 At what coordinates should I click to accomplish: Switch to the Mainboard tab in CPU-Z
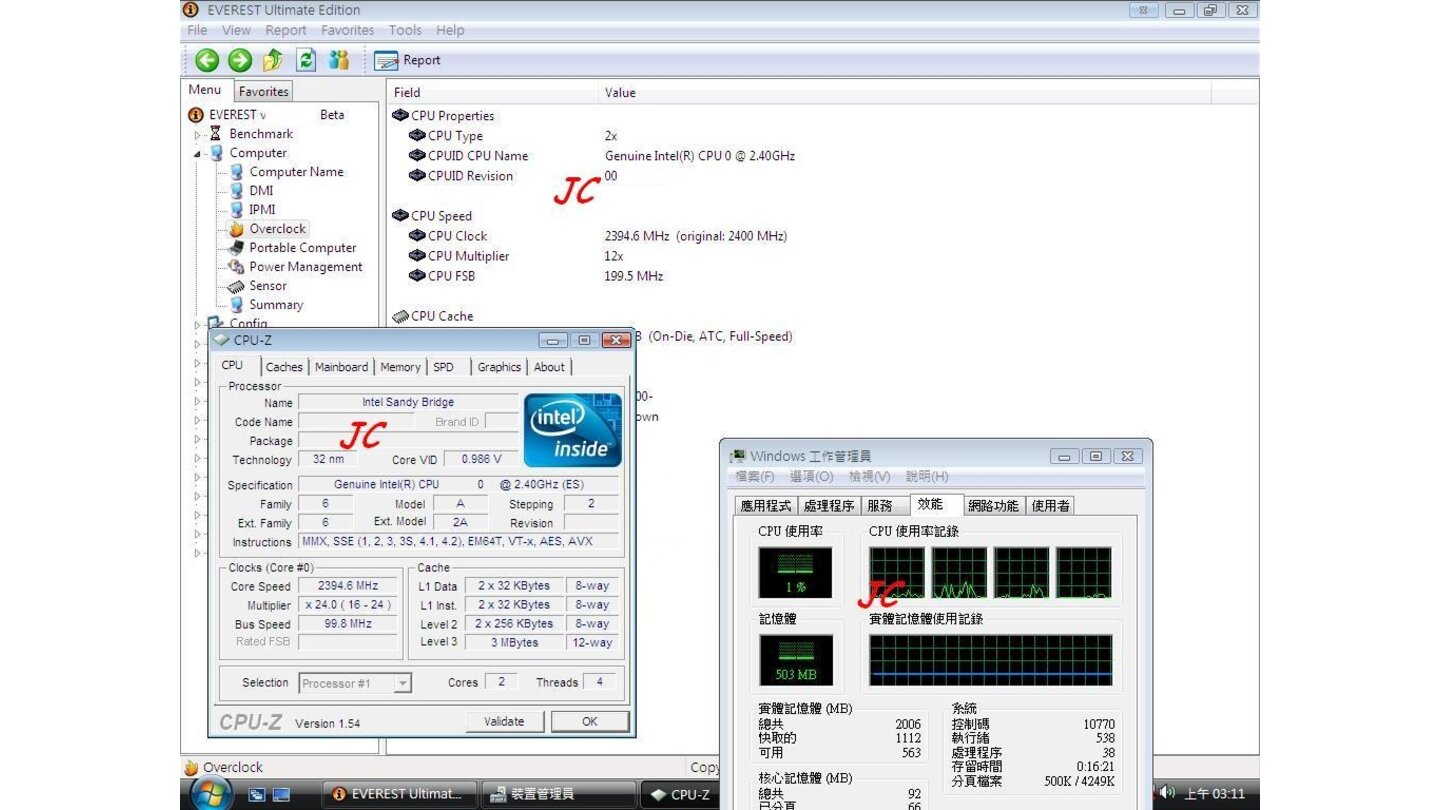(341, 367)
